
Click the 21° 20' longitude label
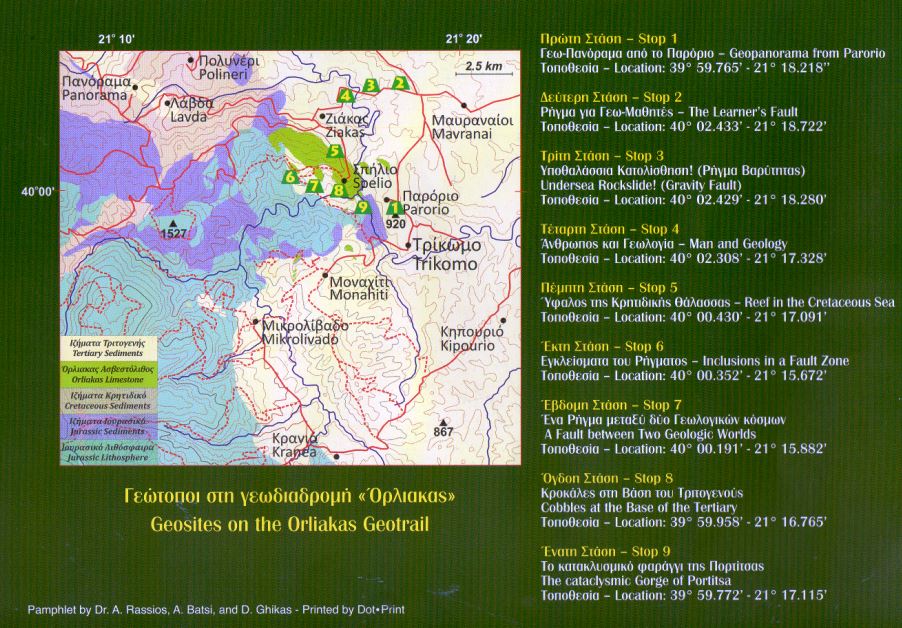tap(464, 39)
